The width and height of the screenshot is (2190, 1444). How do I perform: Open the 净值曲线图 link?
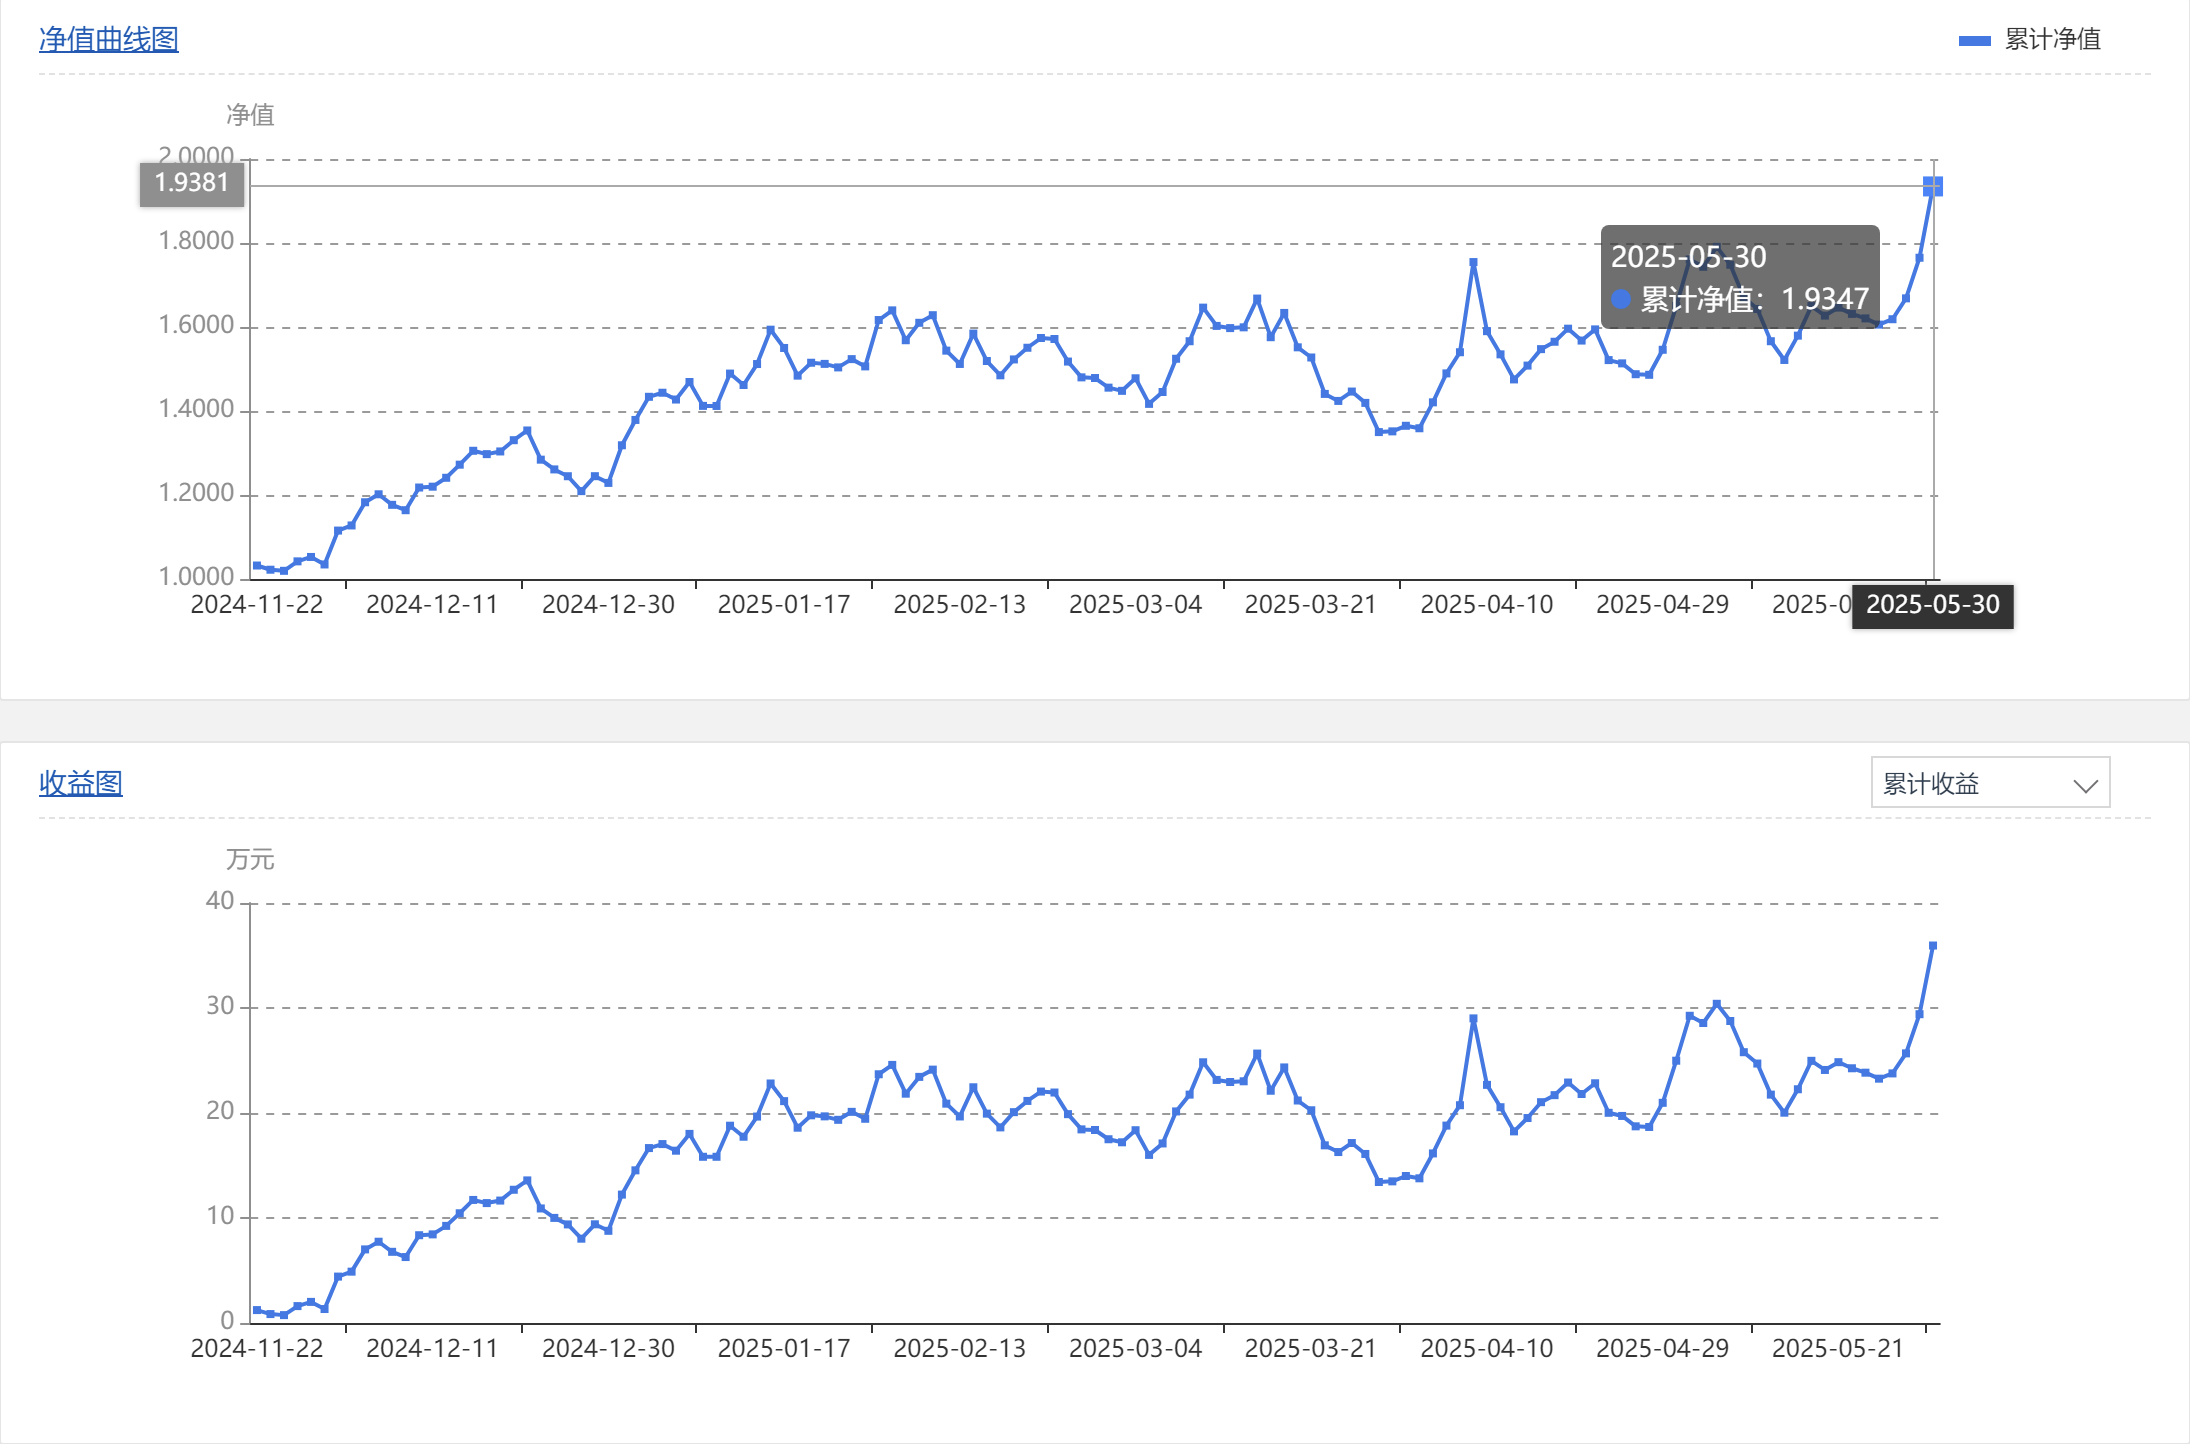108,39
